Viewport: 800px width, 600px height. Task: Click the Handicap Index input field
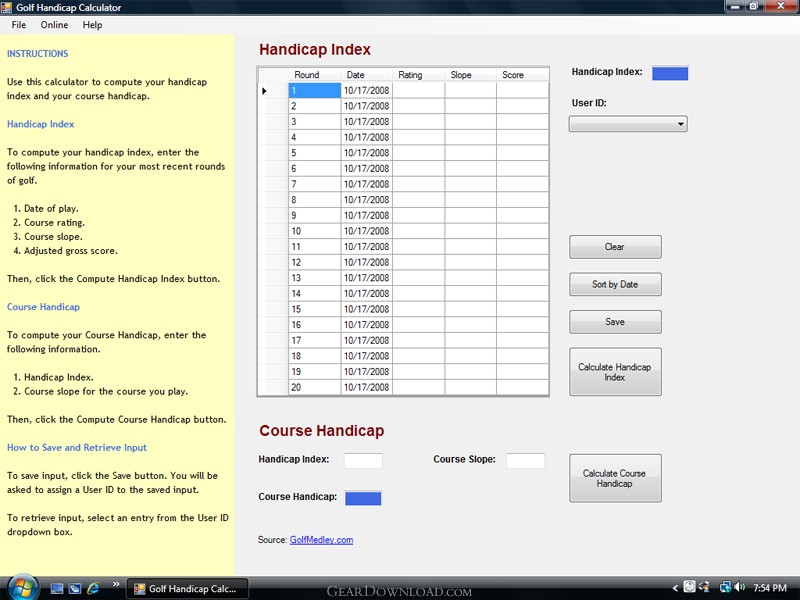pos(363,460)
